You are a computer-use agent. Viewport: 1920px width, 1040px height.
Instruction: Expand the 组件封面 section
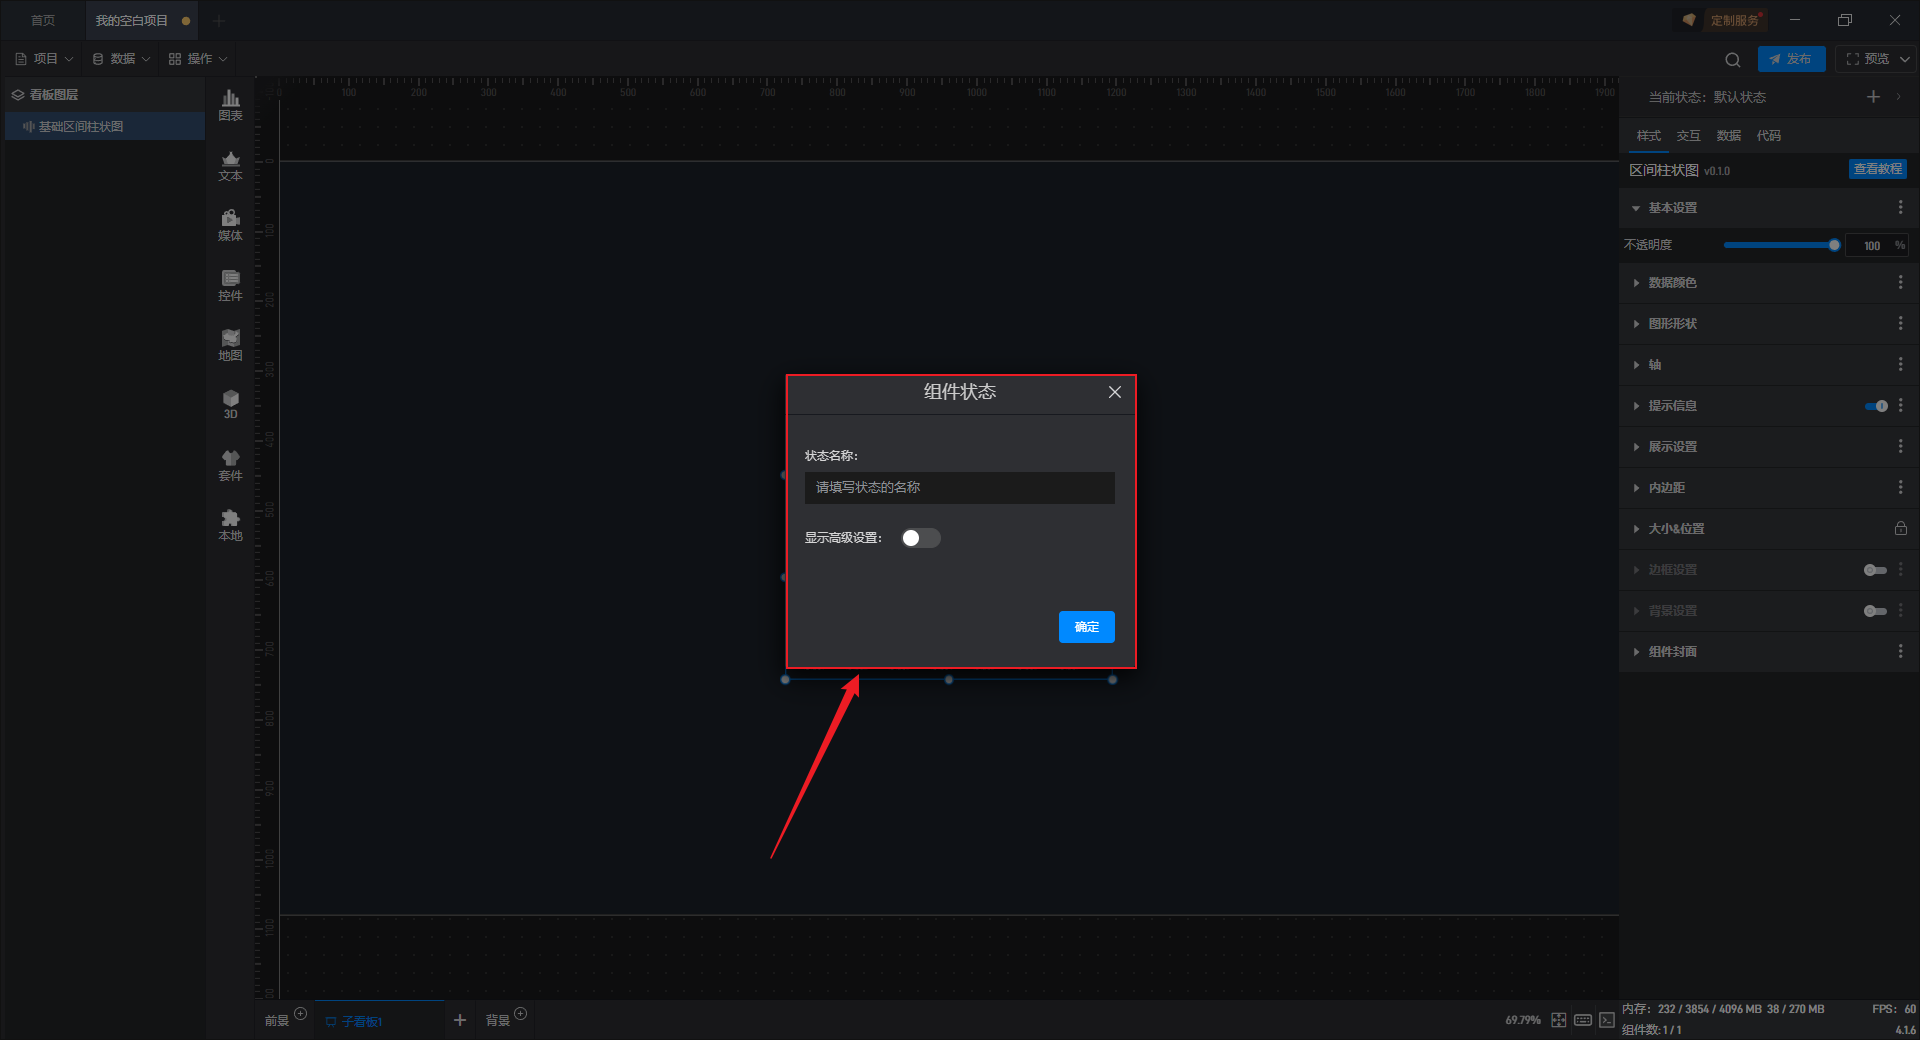click(x=1636, y=652)
